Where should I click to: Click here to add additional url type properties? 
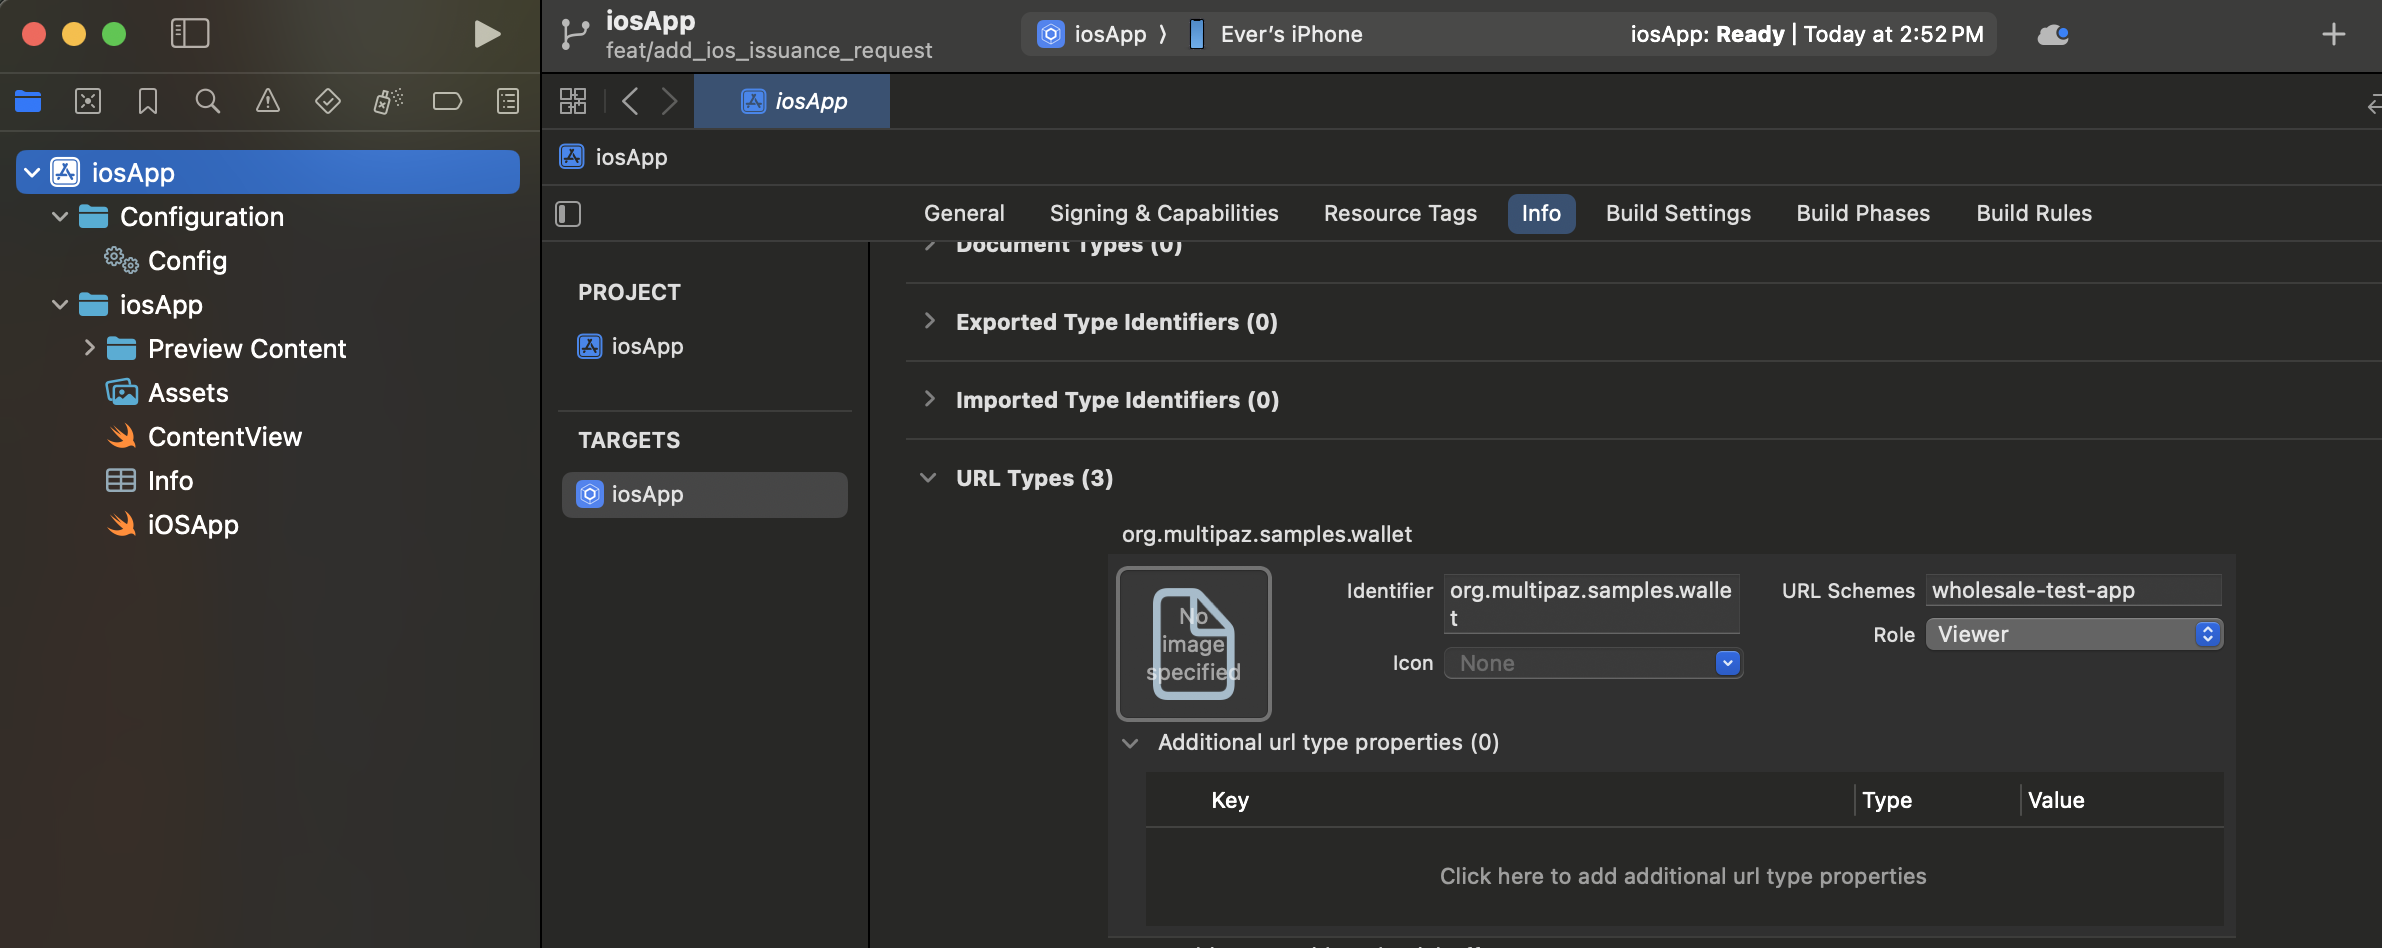(x=1682, y=875)
